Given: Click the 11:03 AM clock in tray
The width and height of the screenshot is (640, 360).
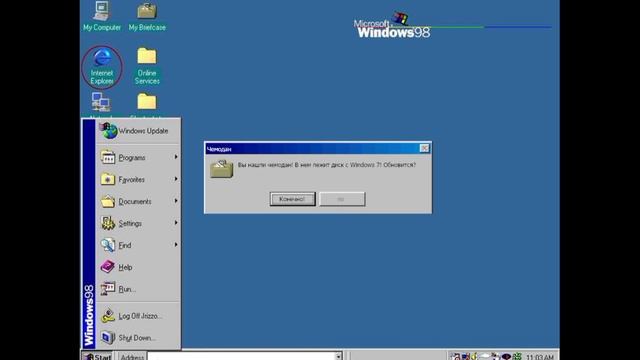Looking at the screenshot, I should click(540, 357).
